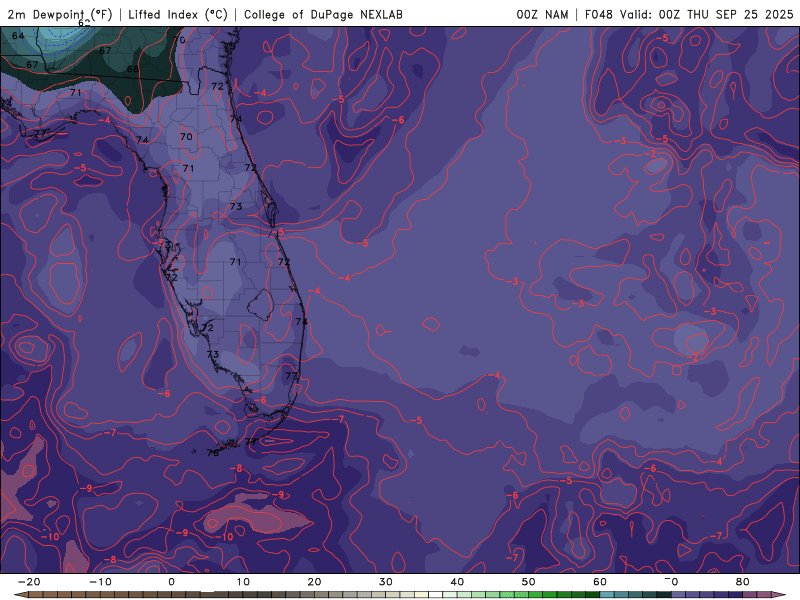Click the "-20" color bar label
800x600 pixels.
(29, 582)
